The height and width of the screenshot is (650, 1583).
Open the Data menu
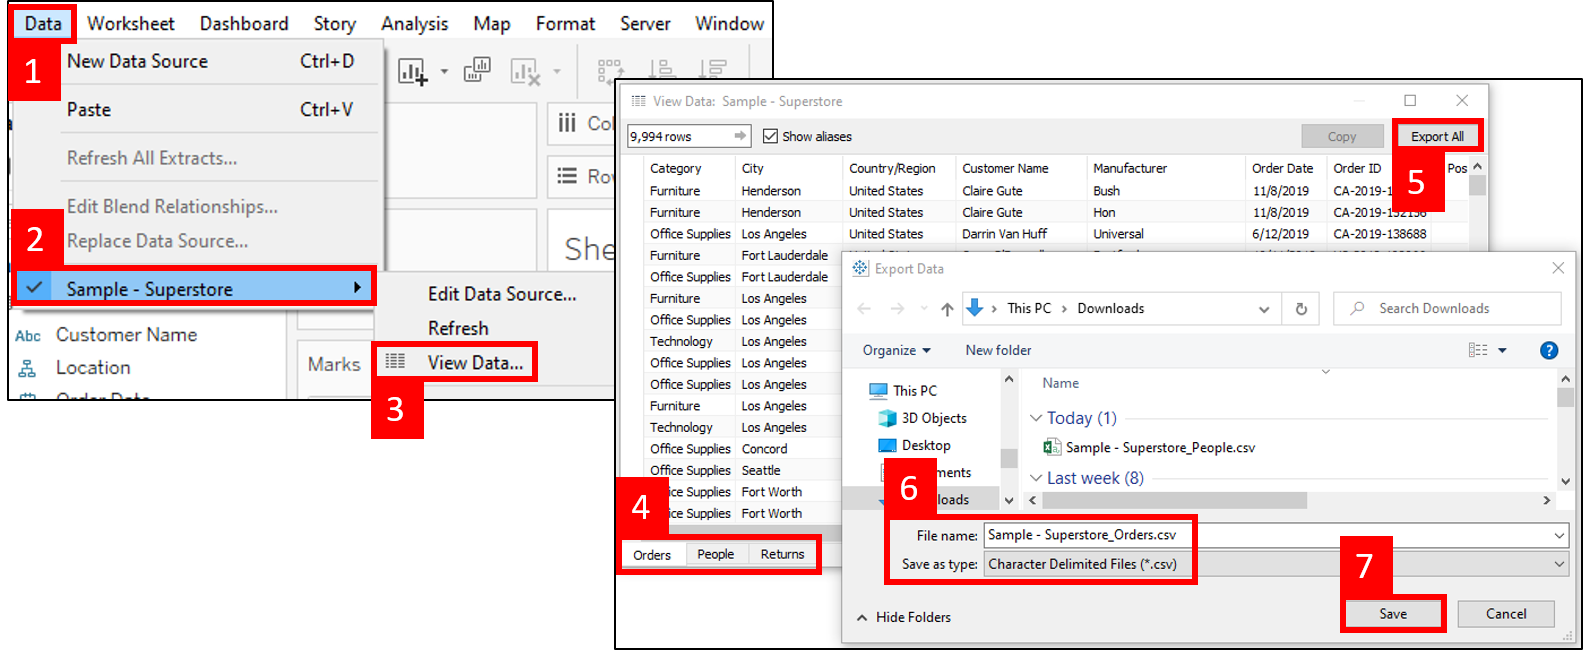(43, 23)
